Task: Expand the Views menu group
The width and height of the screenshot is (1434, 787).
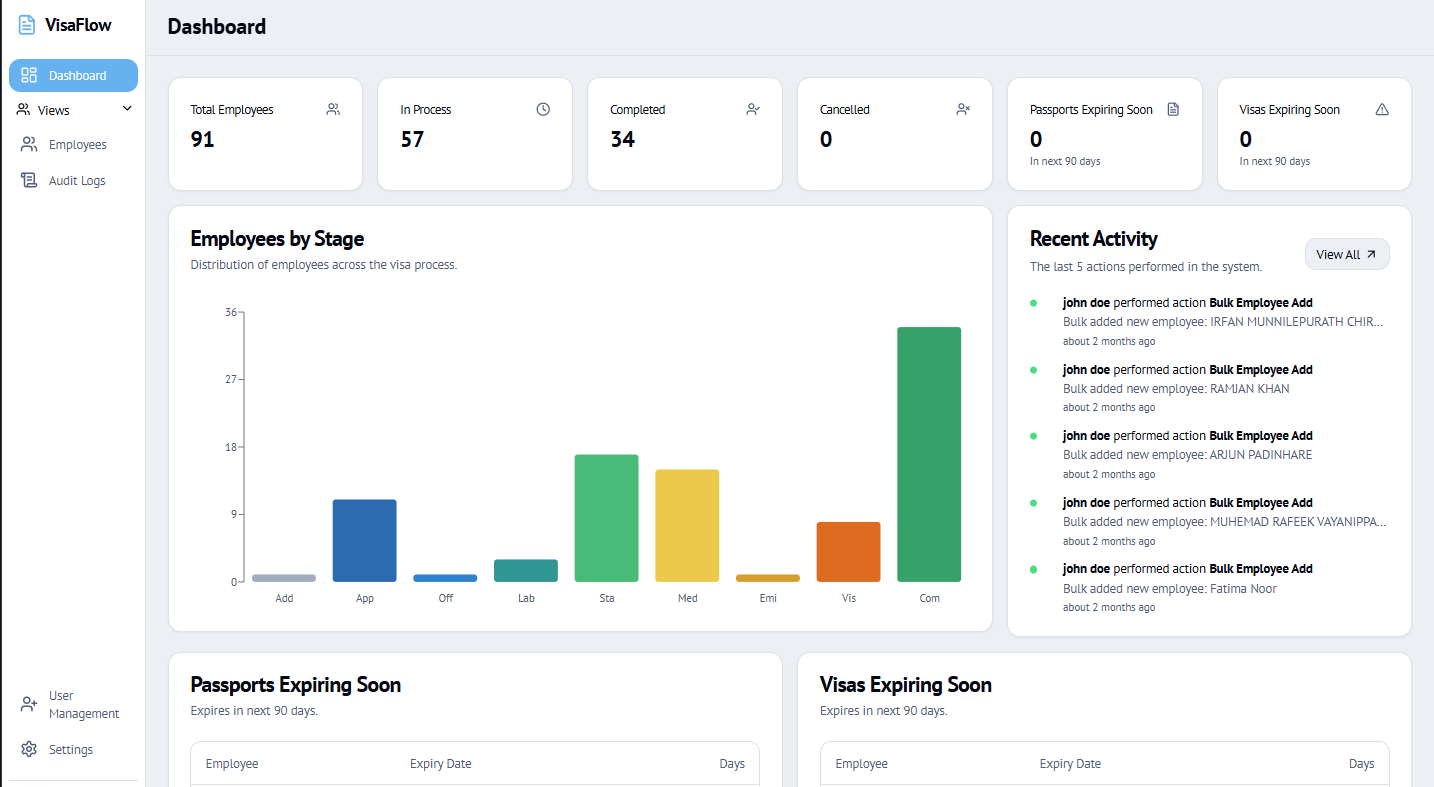Action: (74, 110)
